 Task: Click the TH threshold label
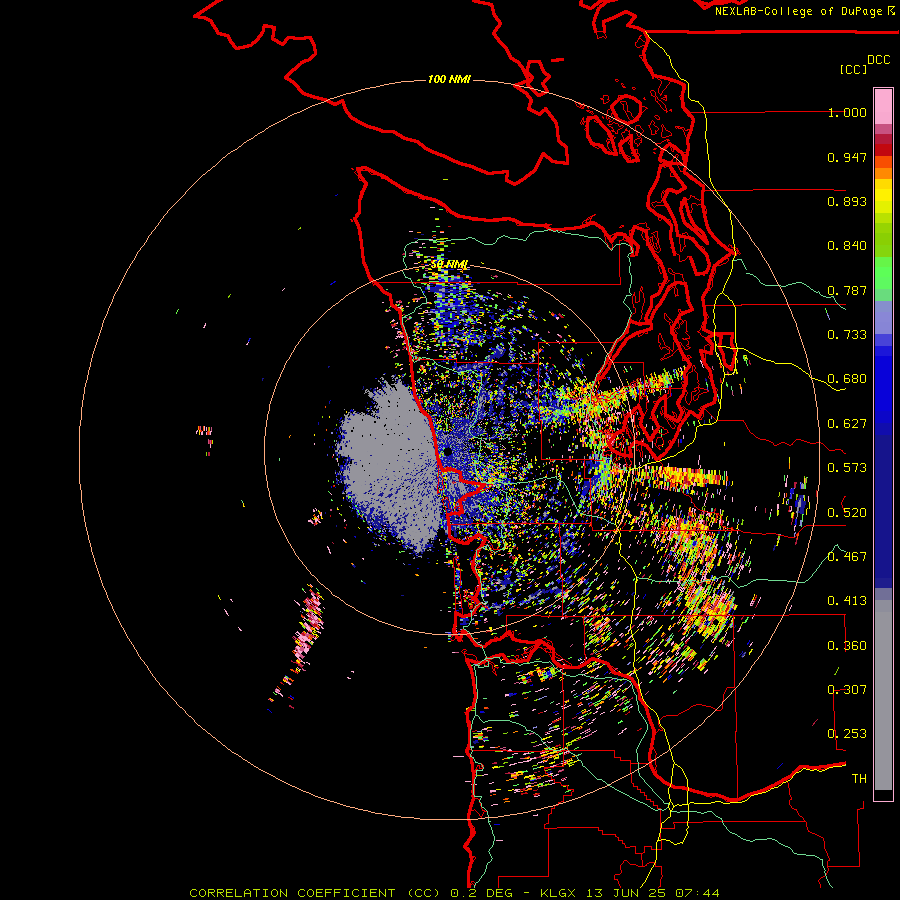859,778
